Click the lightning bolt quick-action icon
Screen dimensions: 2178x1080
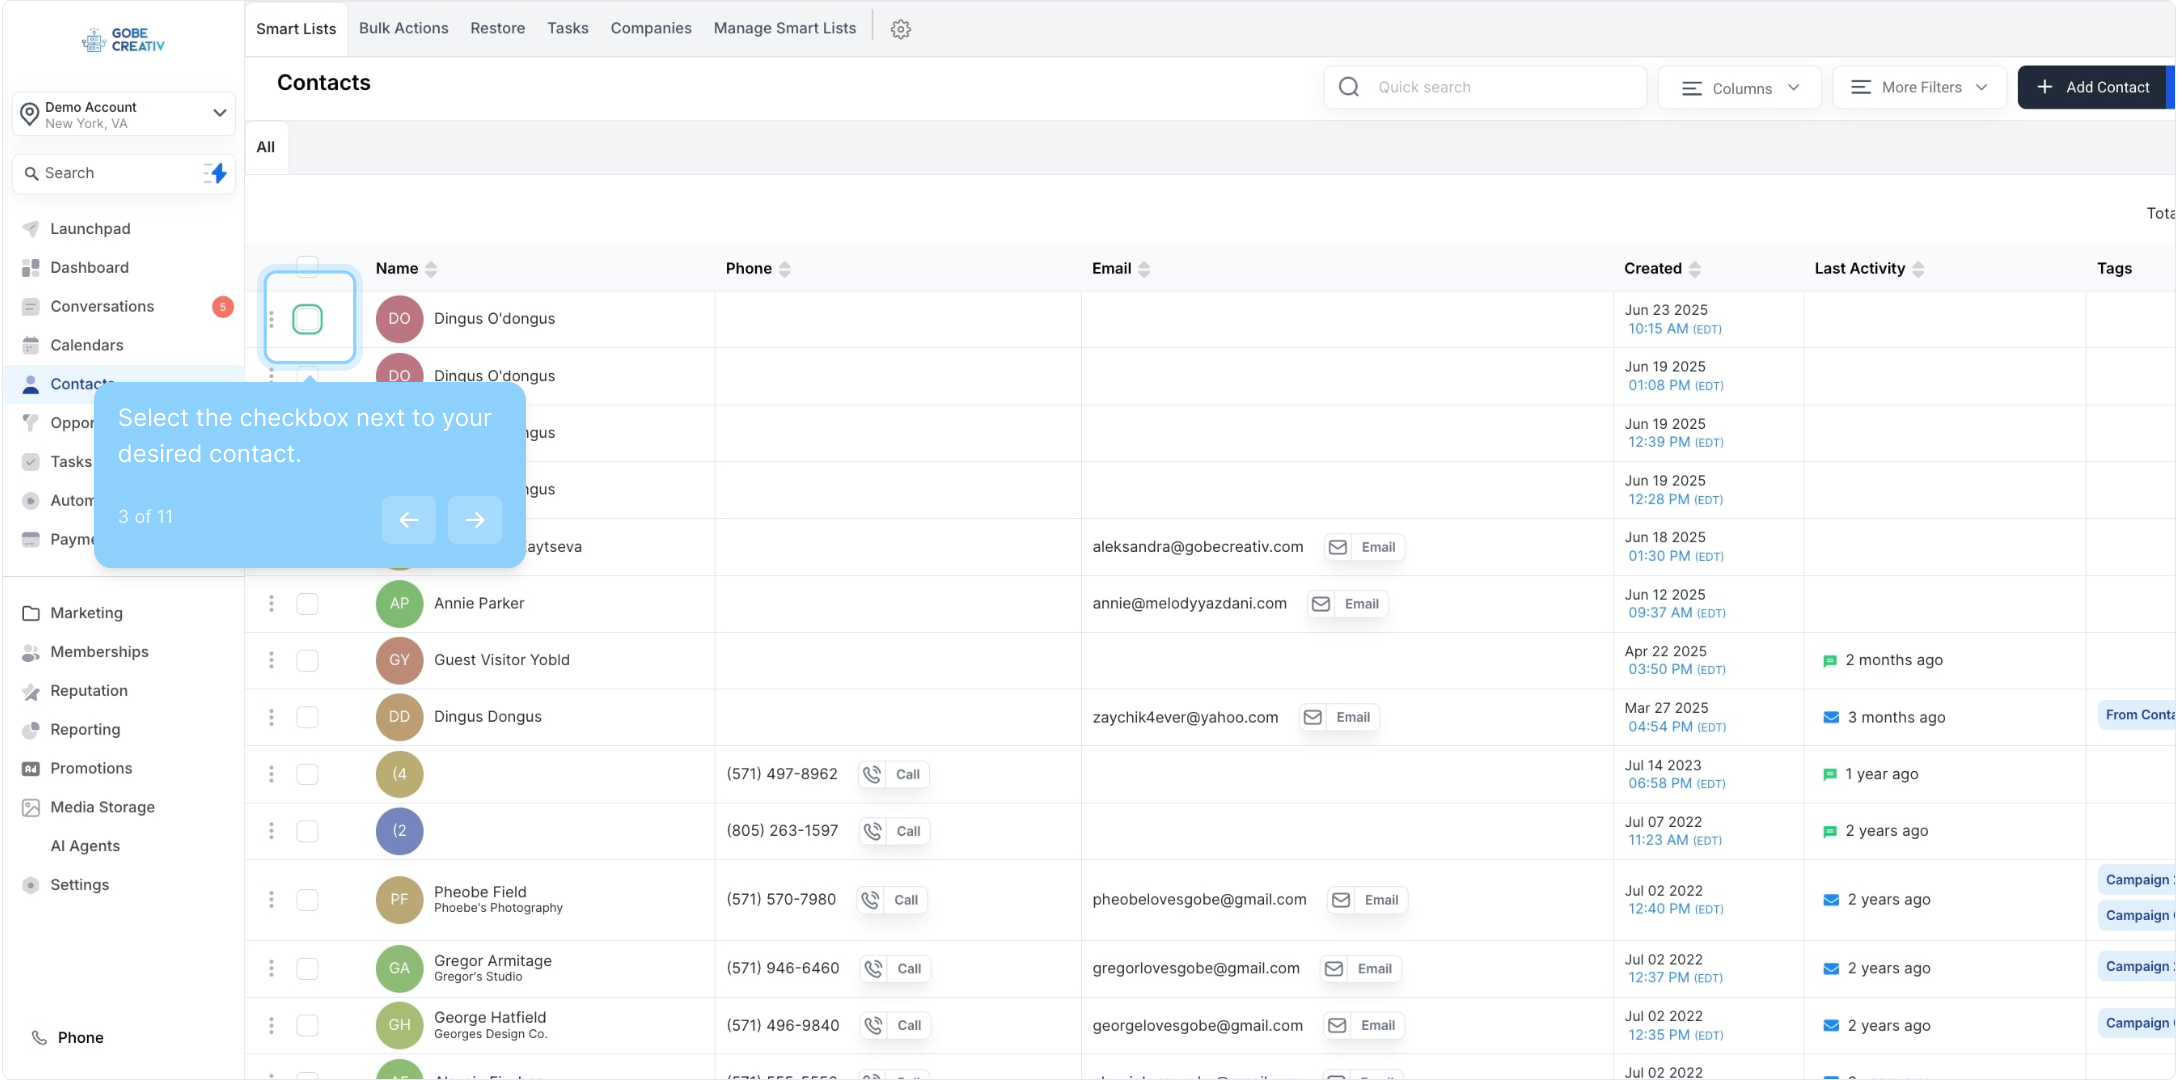coord(216,173)
